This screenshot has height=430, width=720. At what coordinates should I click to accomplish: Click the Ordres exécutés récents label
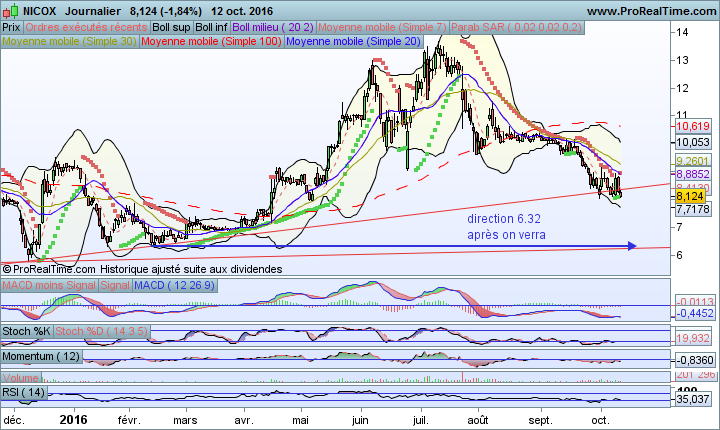coord(86,28)
